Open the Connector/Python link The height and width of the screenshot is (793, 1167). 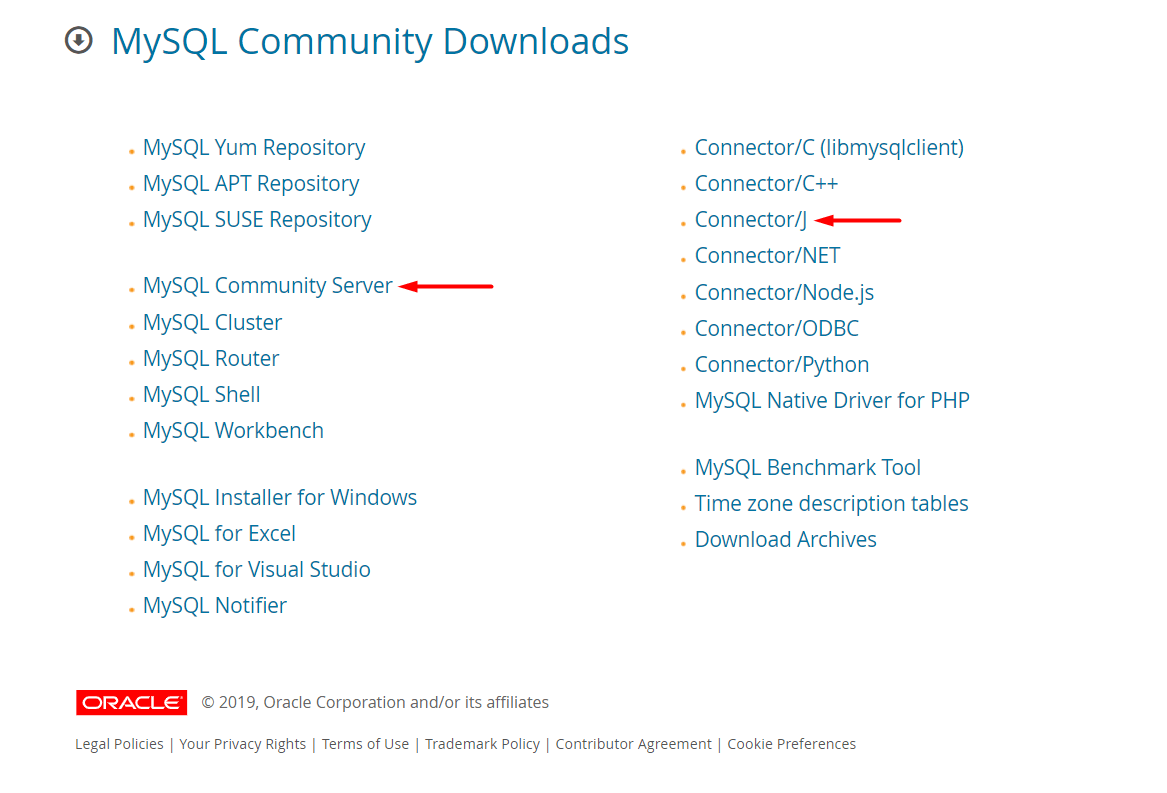click(x=782, y=364)
